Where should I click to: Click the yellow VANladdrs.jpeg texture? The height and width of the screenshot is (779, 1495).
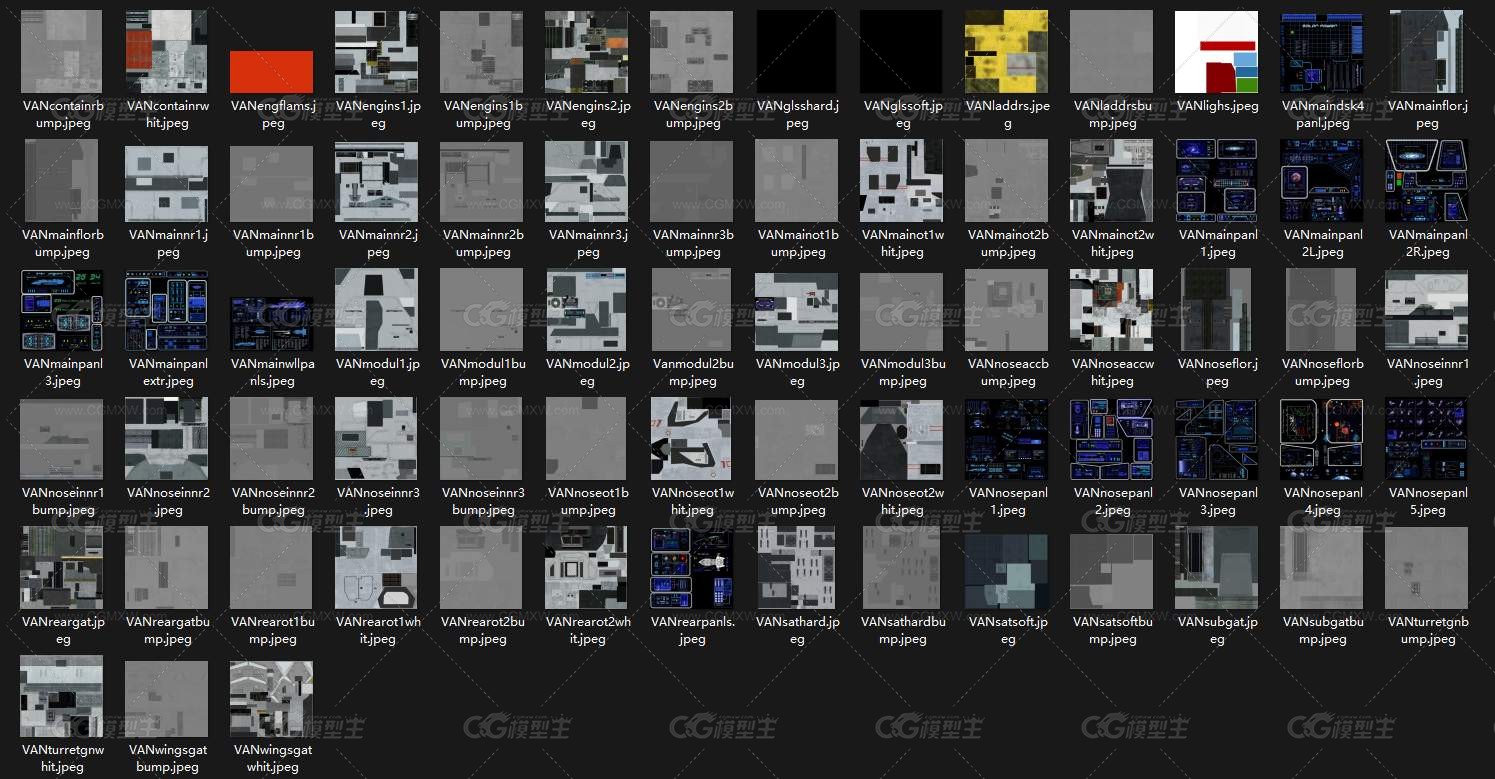pyautogui.click(x=1007, y=52)
